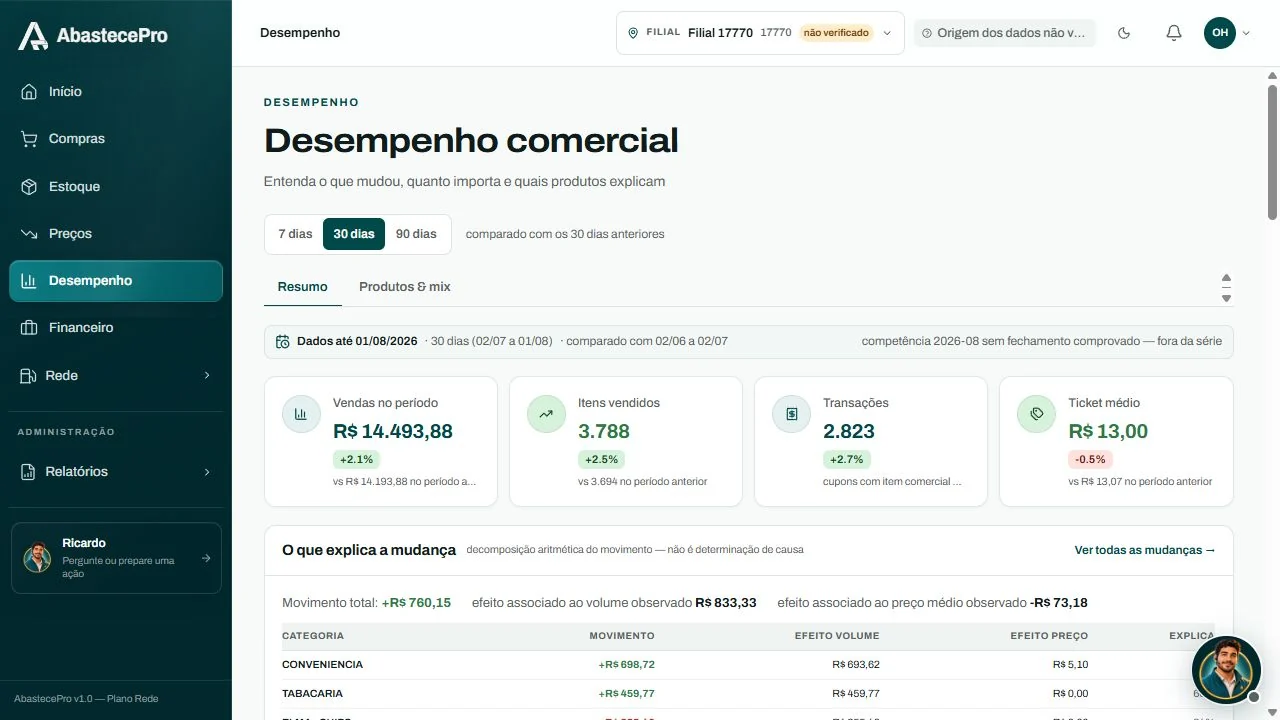
Task: Click the small up arrow by the tabs
Action: 1226,279
